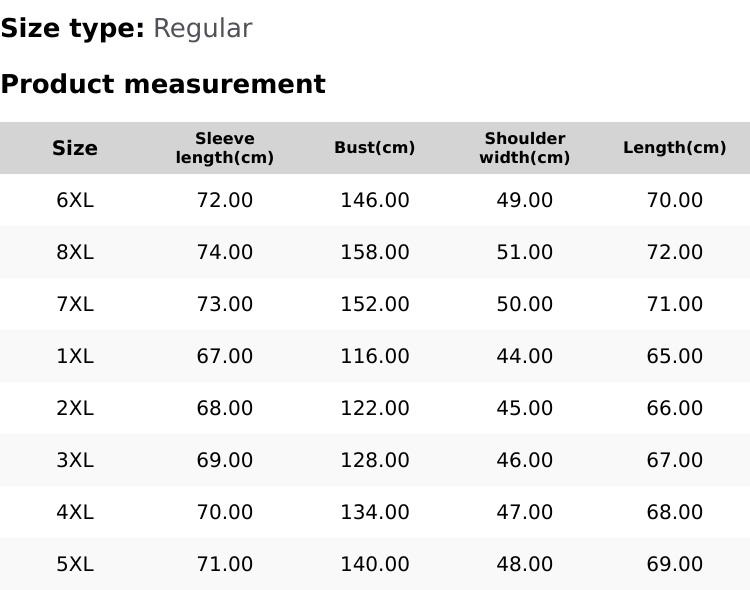Click the Size type label
Screen dimensions: 750x590
(x=72, y=29)
